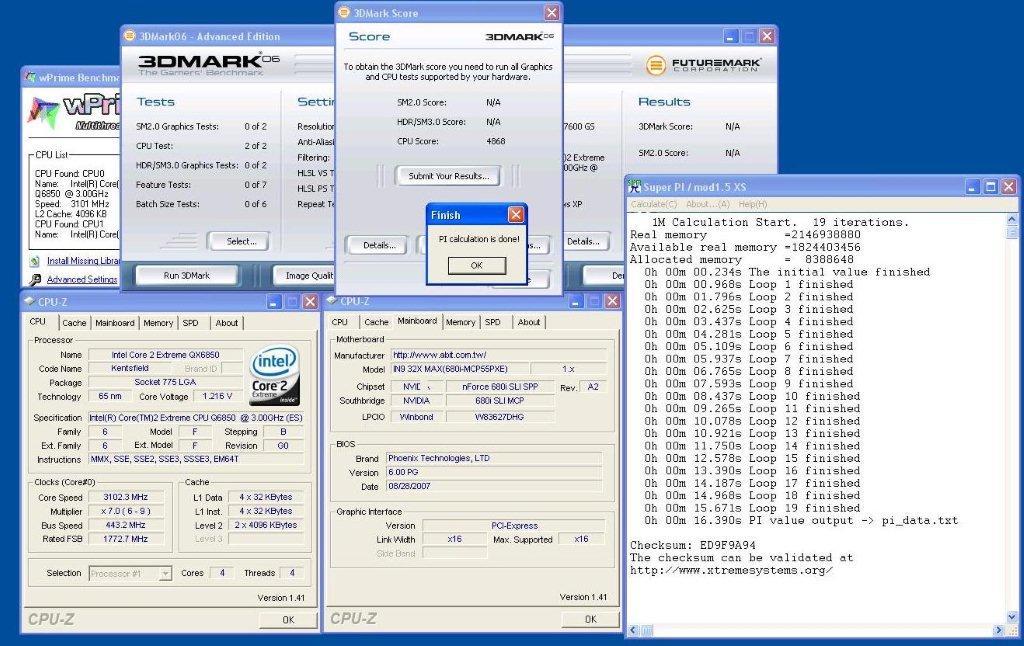Open the SPD tab in right CPU-Z window
This screenshot has height=646, width=1024.
coord(492,322)
